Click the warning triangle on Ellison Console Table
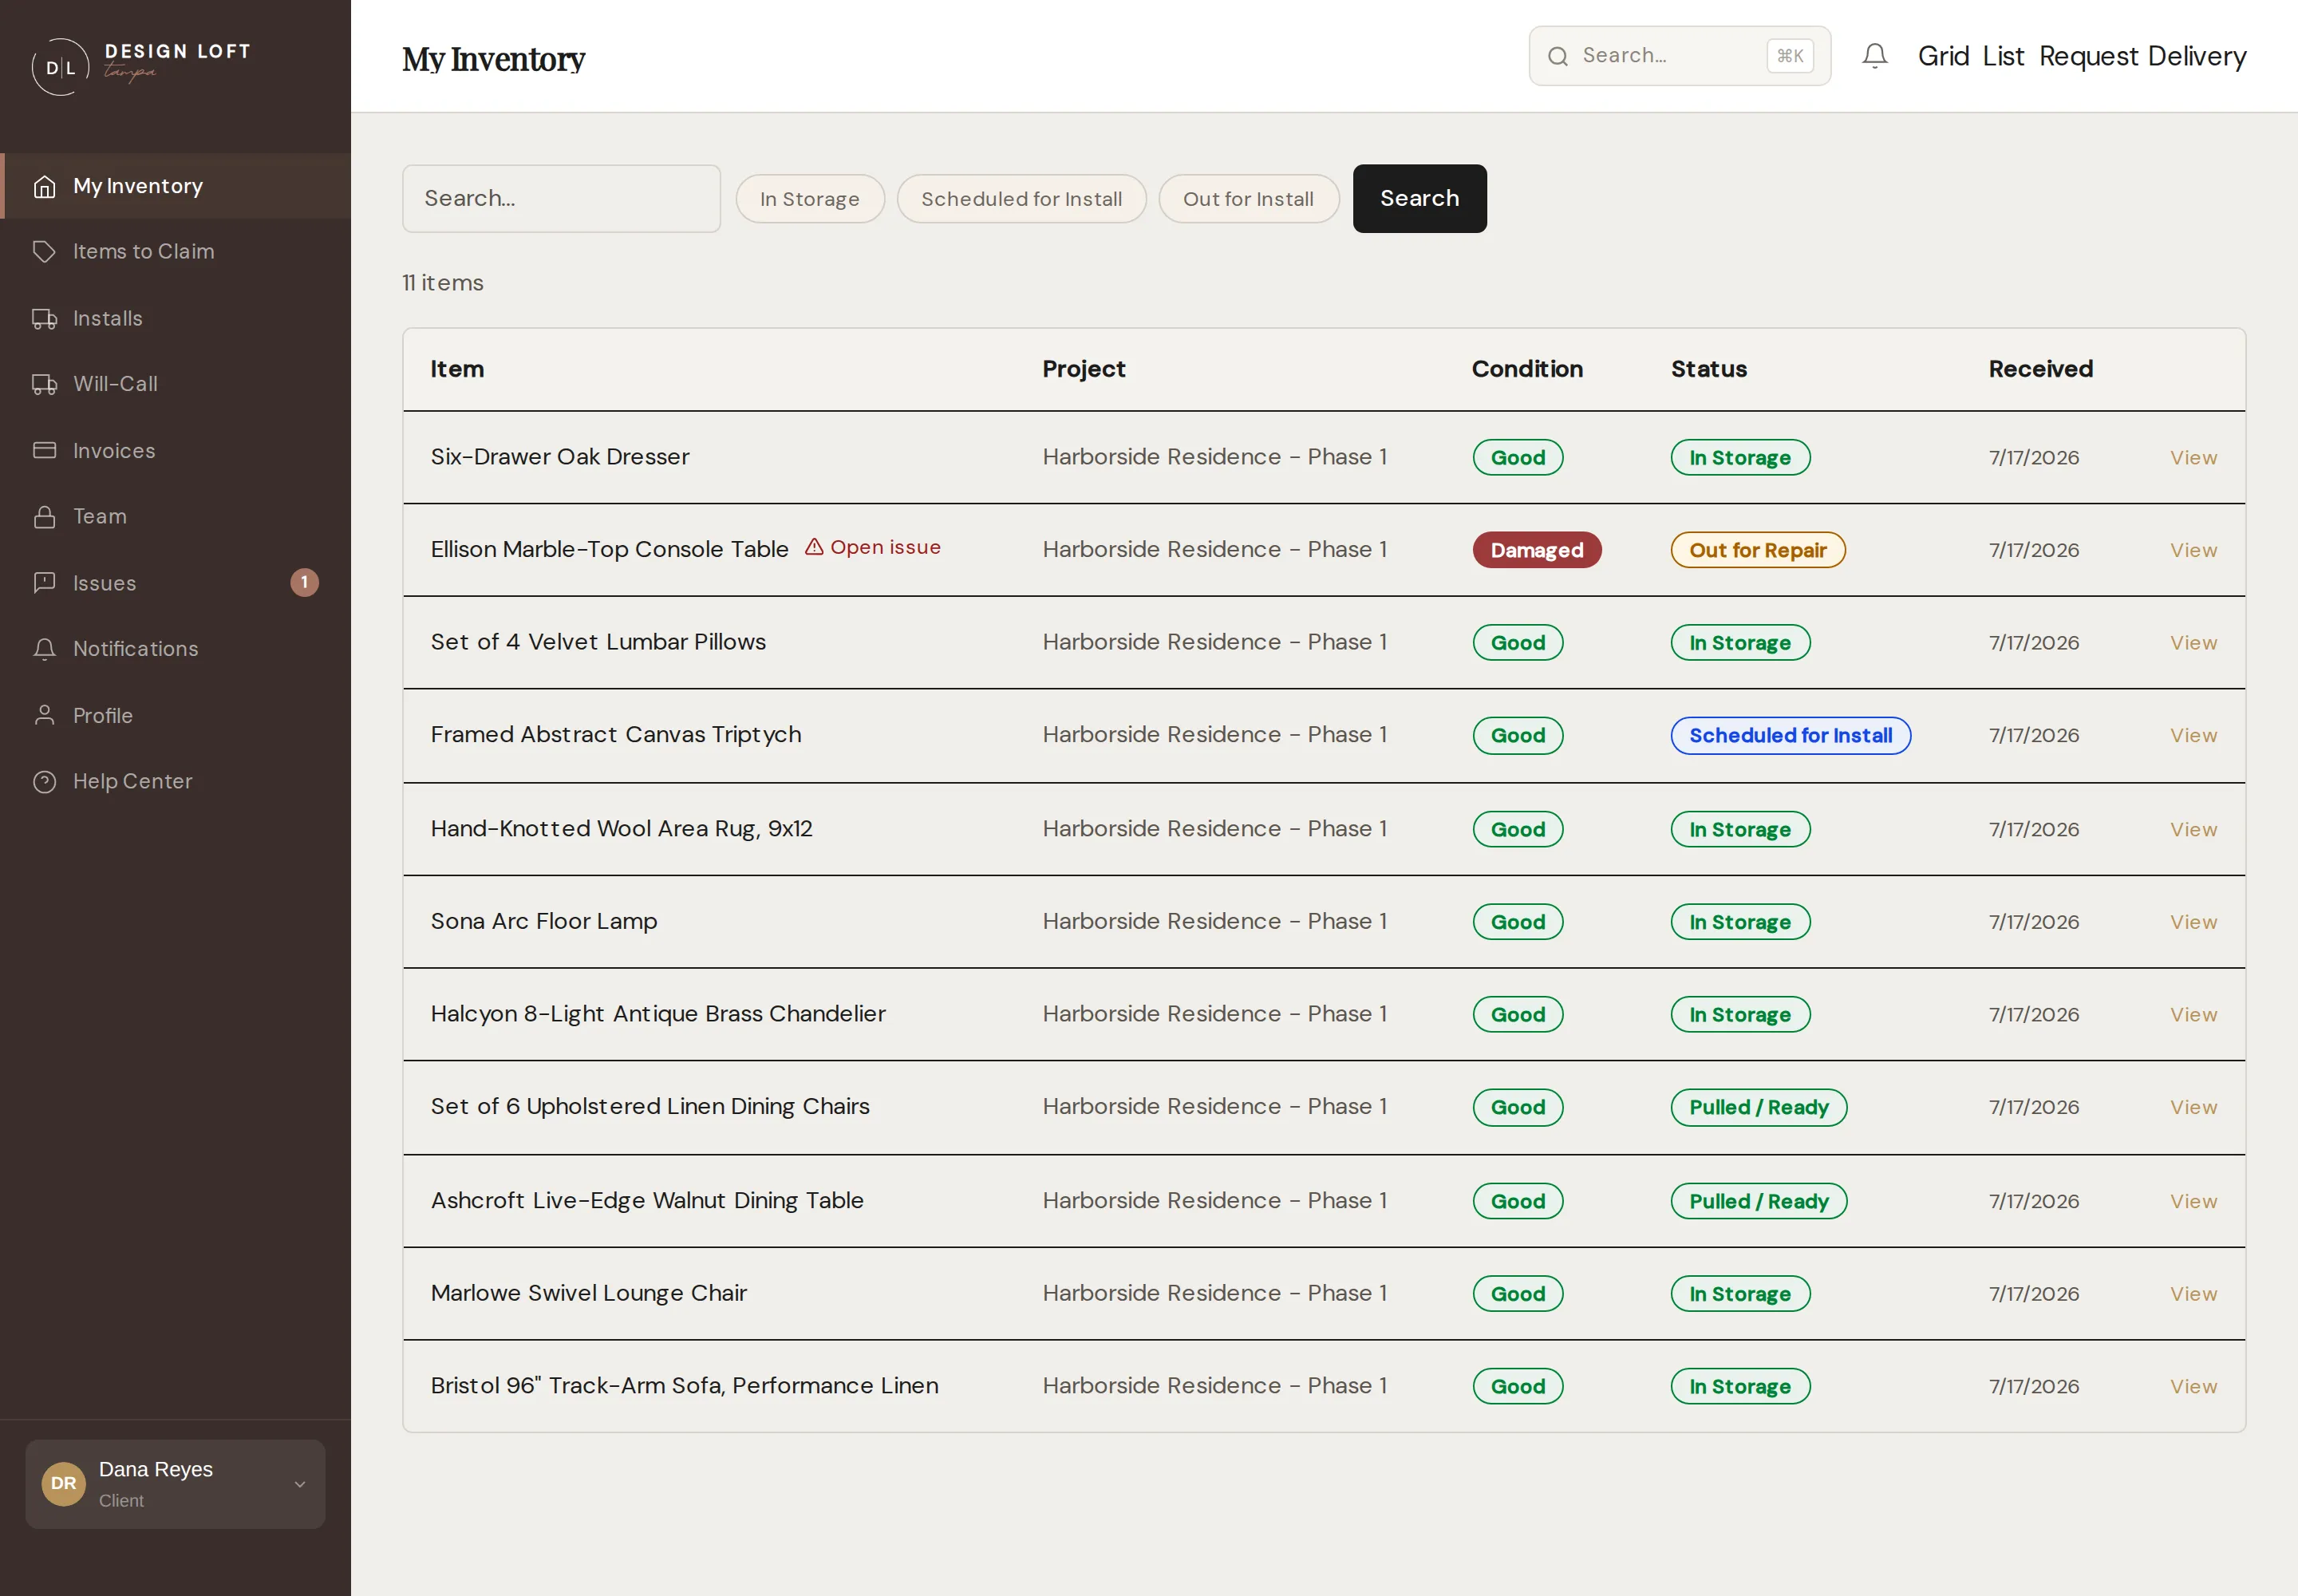Viewport: 2298px width, 1596px height. point(814,547)
